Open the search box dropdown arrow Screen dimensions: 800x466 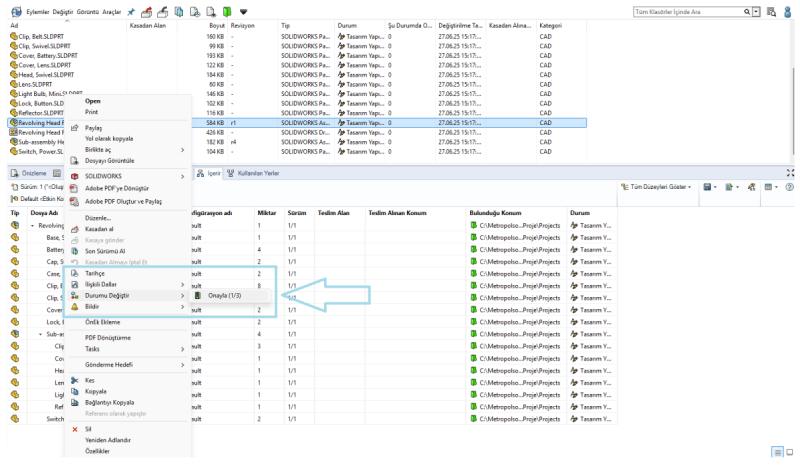coord(756,12)
